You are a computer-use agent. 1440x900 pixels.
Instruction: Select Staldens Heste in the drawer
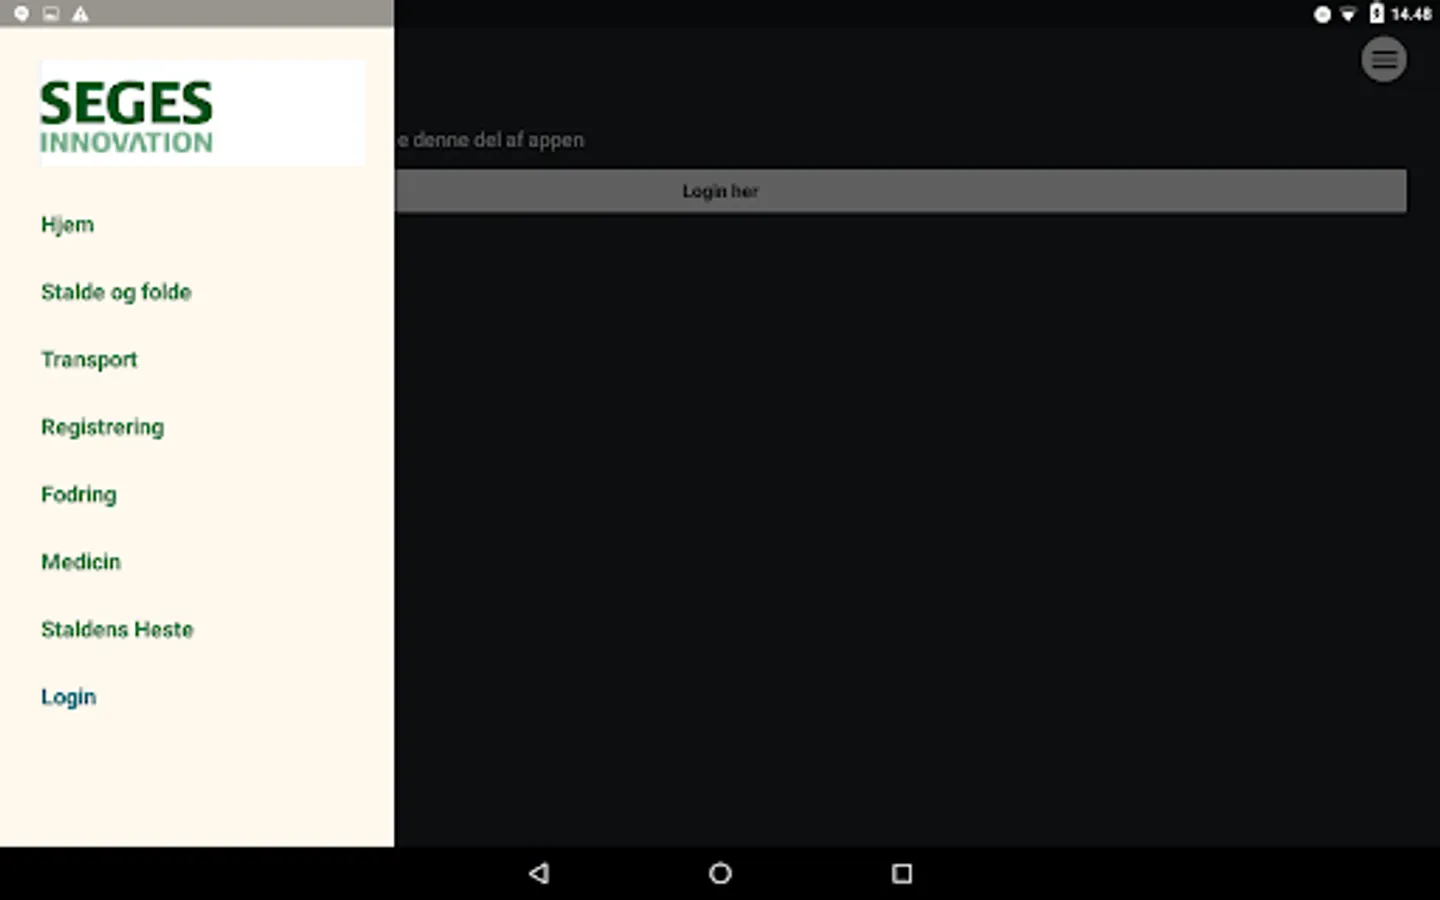click(x=117, y=630)
